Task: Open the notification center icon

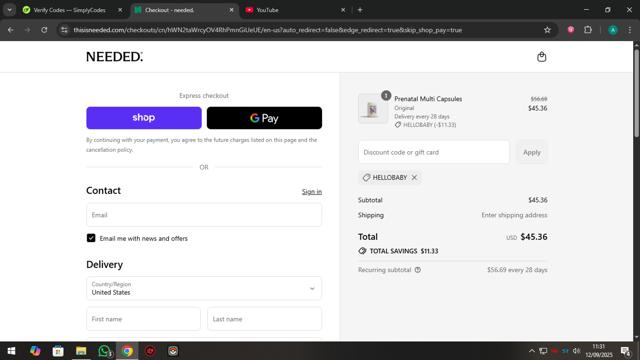Action: click(x=625, y=351)
